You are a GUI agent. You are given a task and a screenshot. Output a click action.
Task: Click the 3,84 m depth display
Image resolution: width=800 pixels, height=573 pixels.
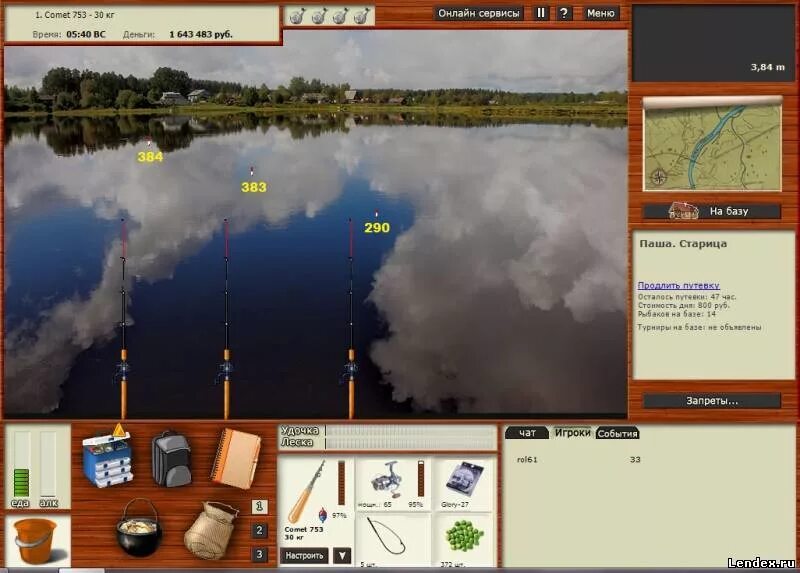tap(767, 67)
